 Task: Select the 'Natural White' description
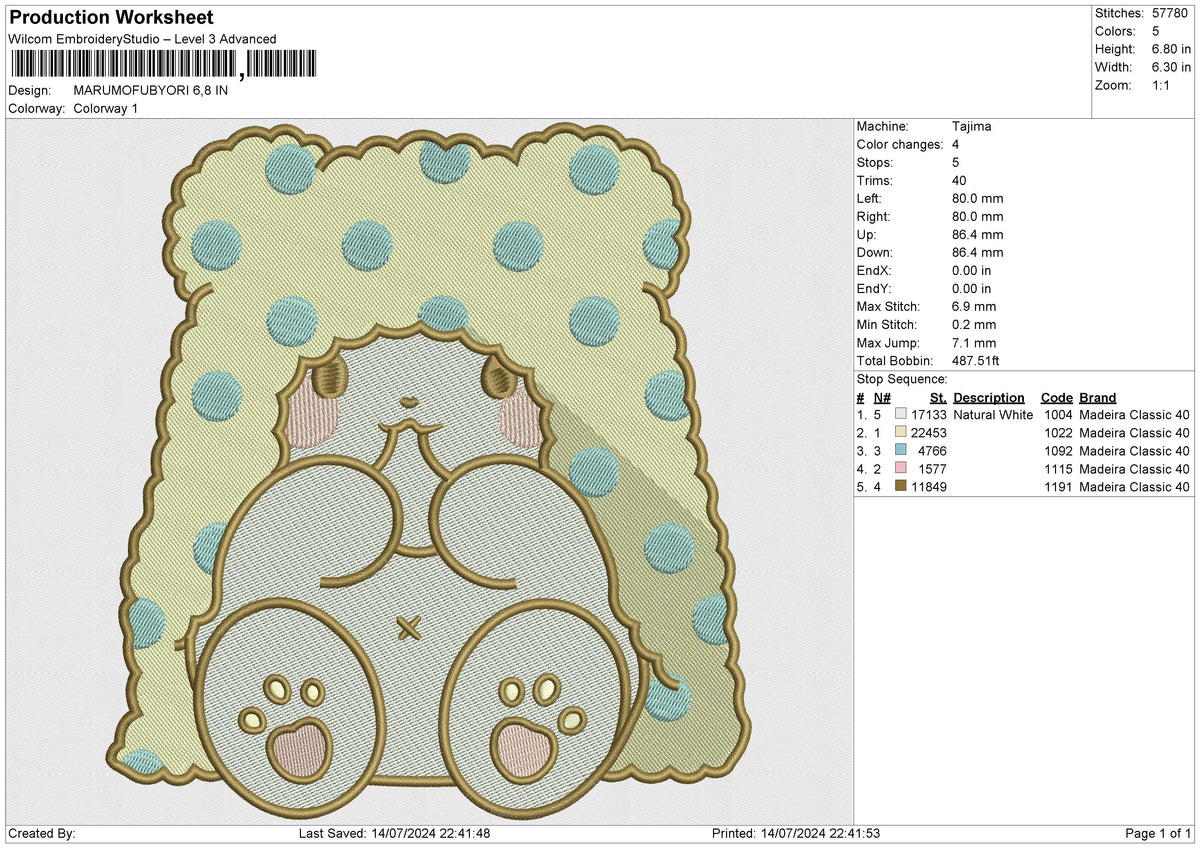tap(993, 415)
